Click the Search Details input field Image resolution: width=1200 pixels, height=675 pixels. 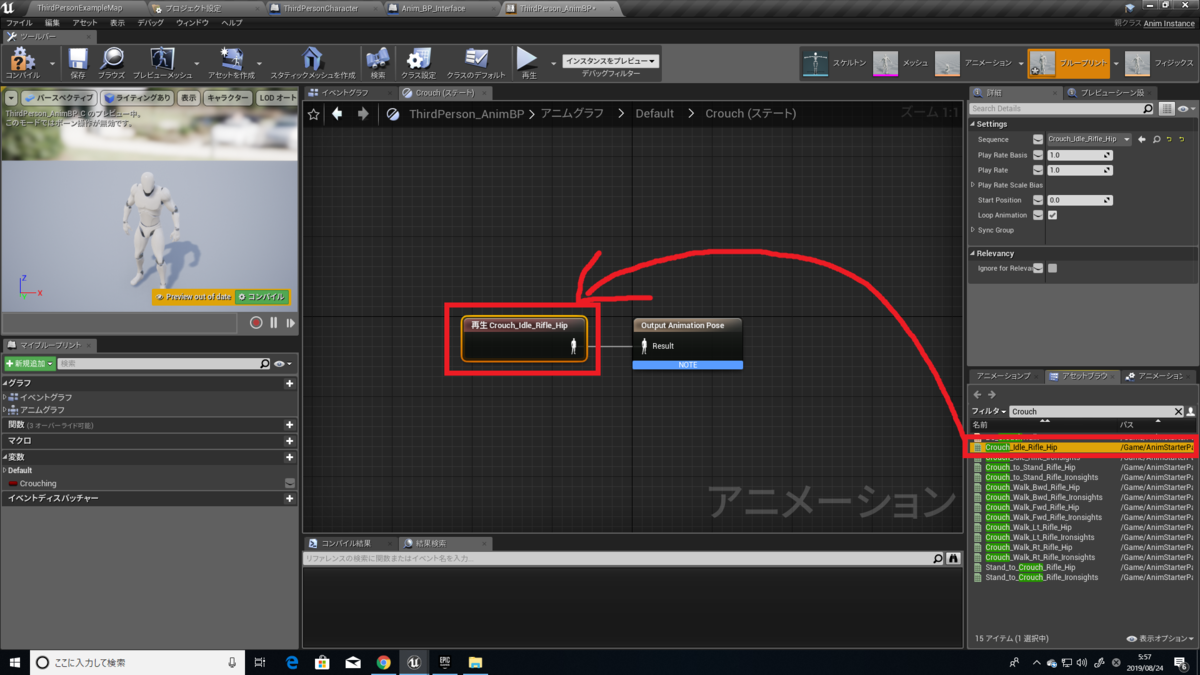tap(1062, 108)
